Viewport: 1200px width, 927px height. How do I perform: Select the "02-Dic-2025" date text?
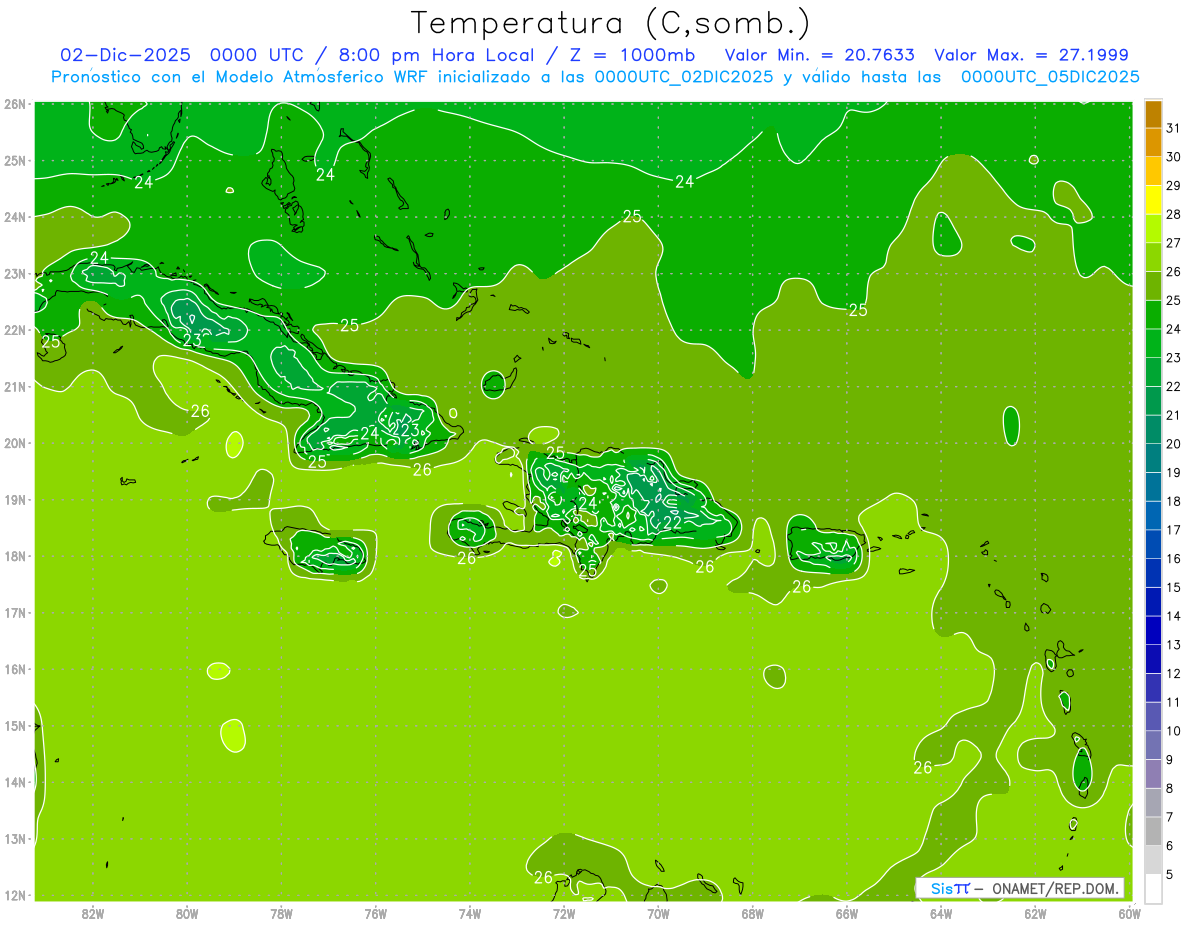(x=124, y=55)
